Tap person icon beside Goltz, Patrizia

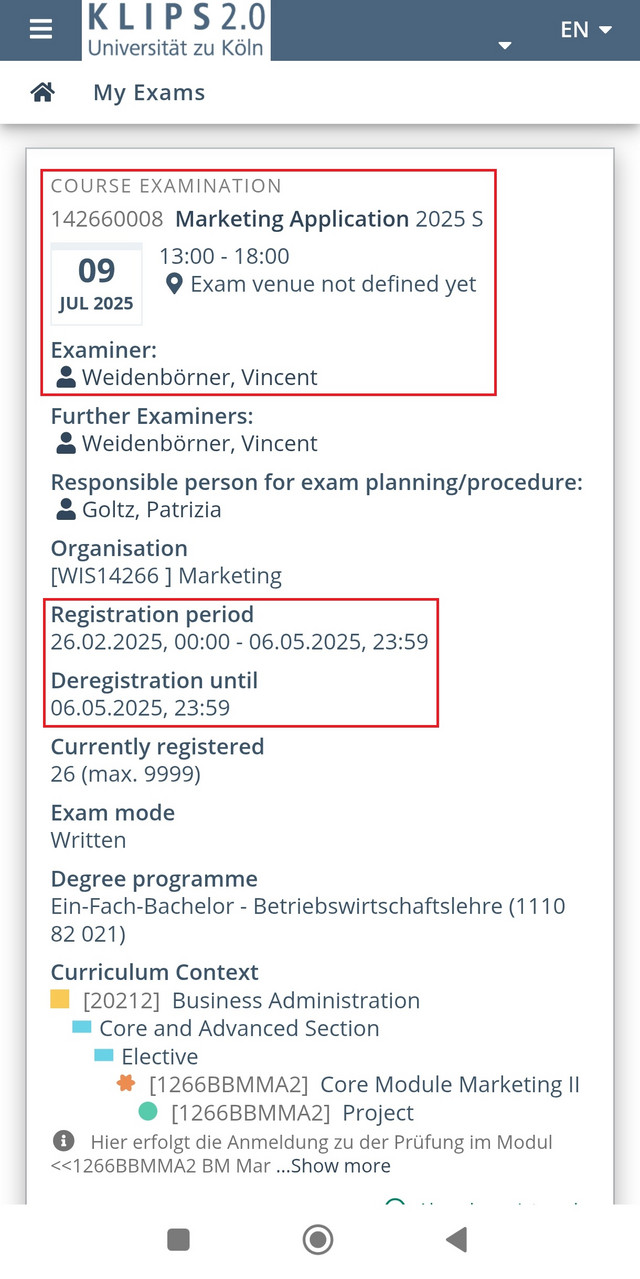point(66,509)
